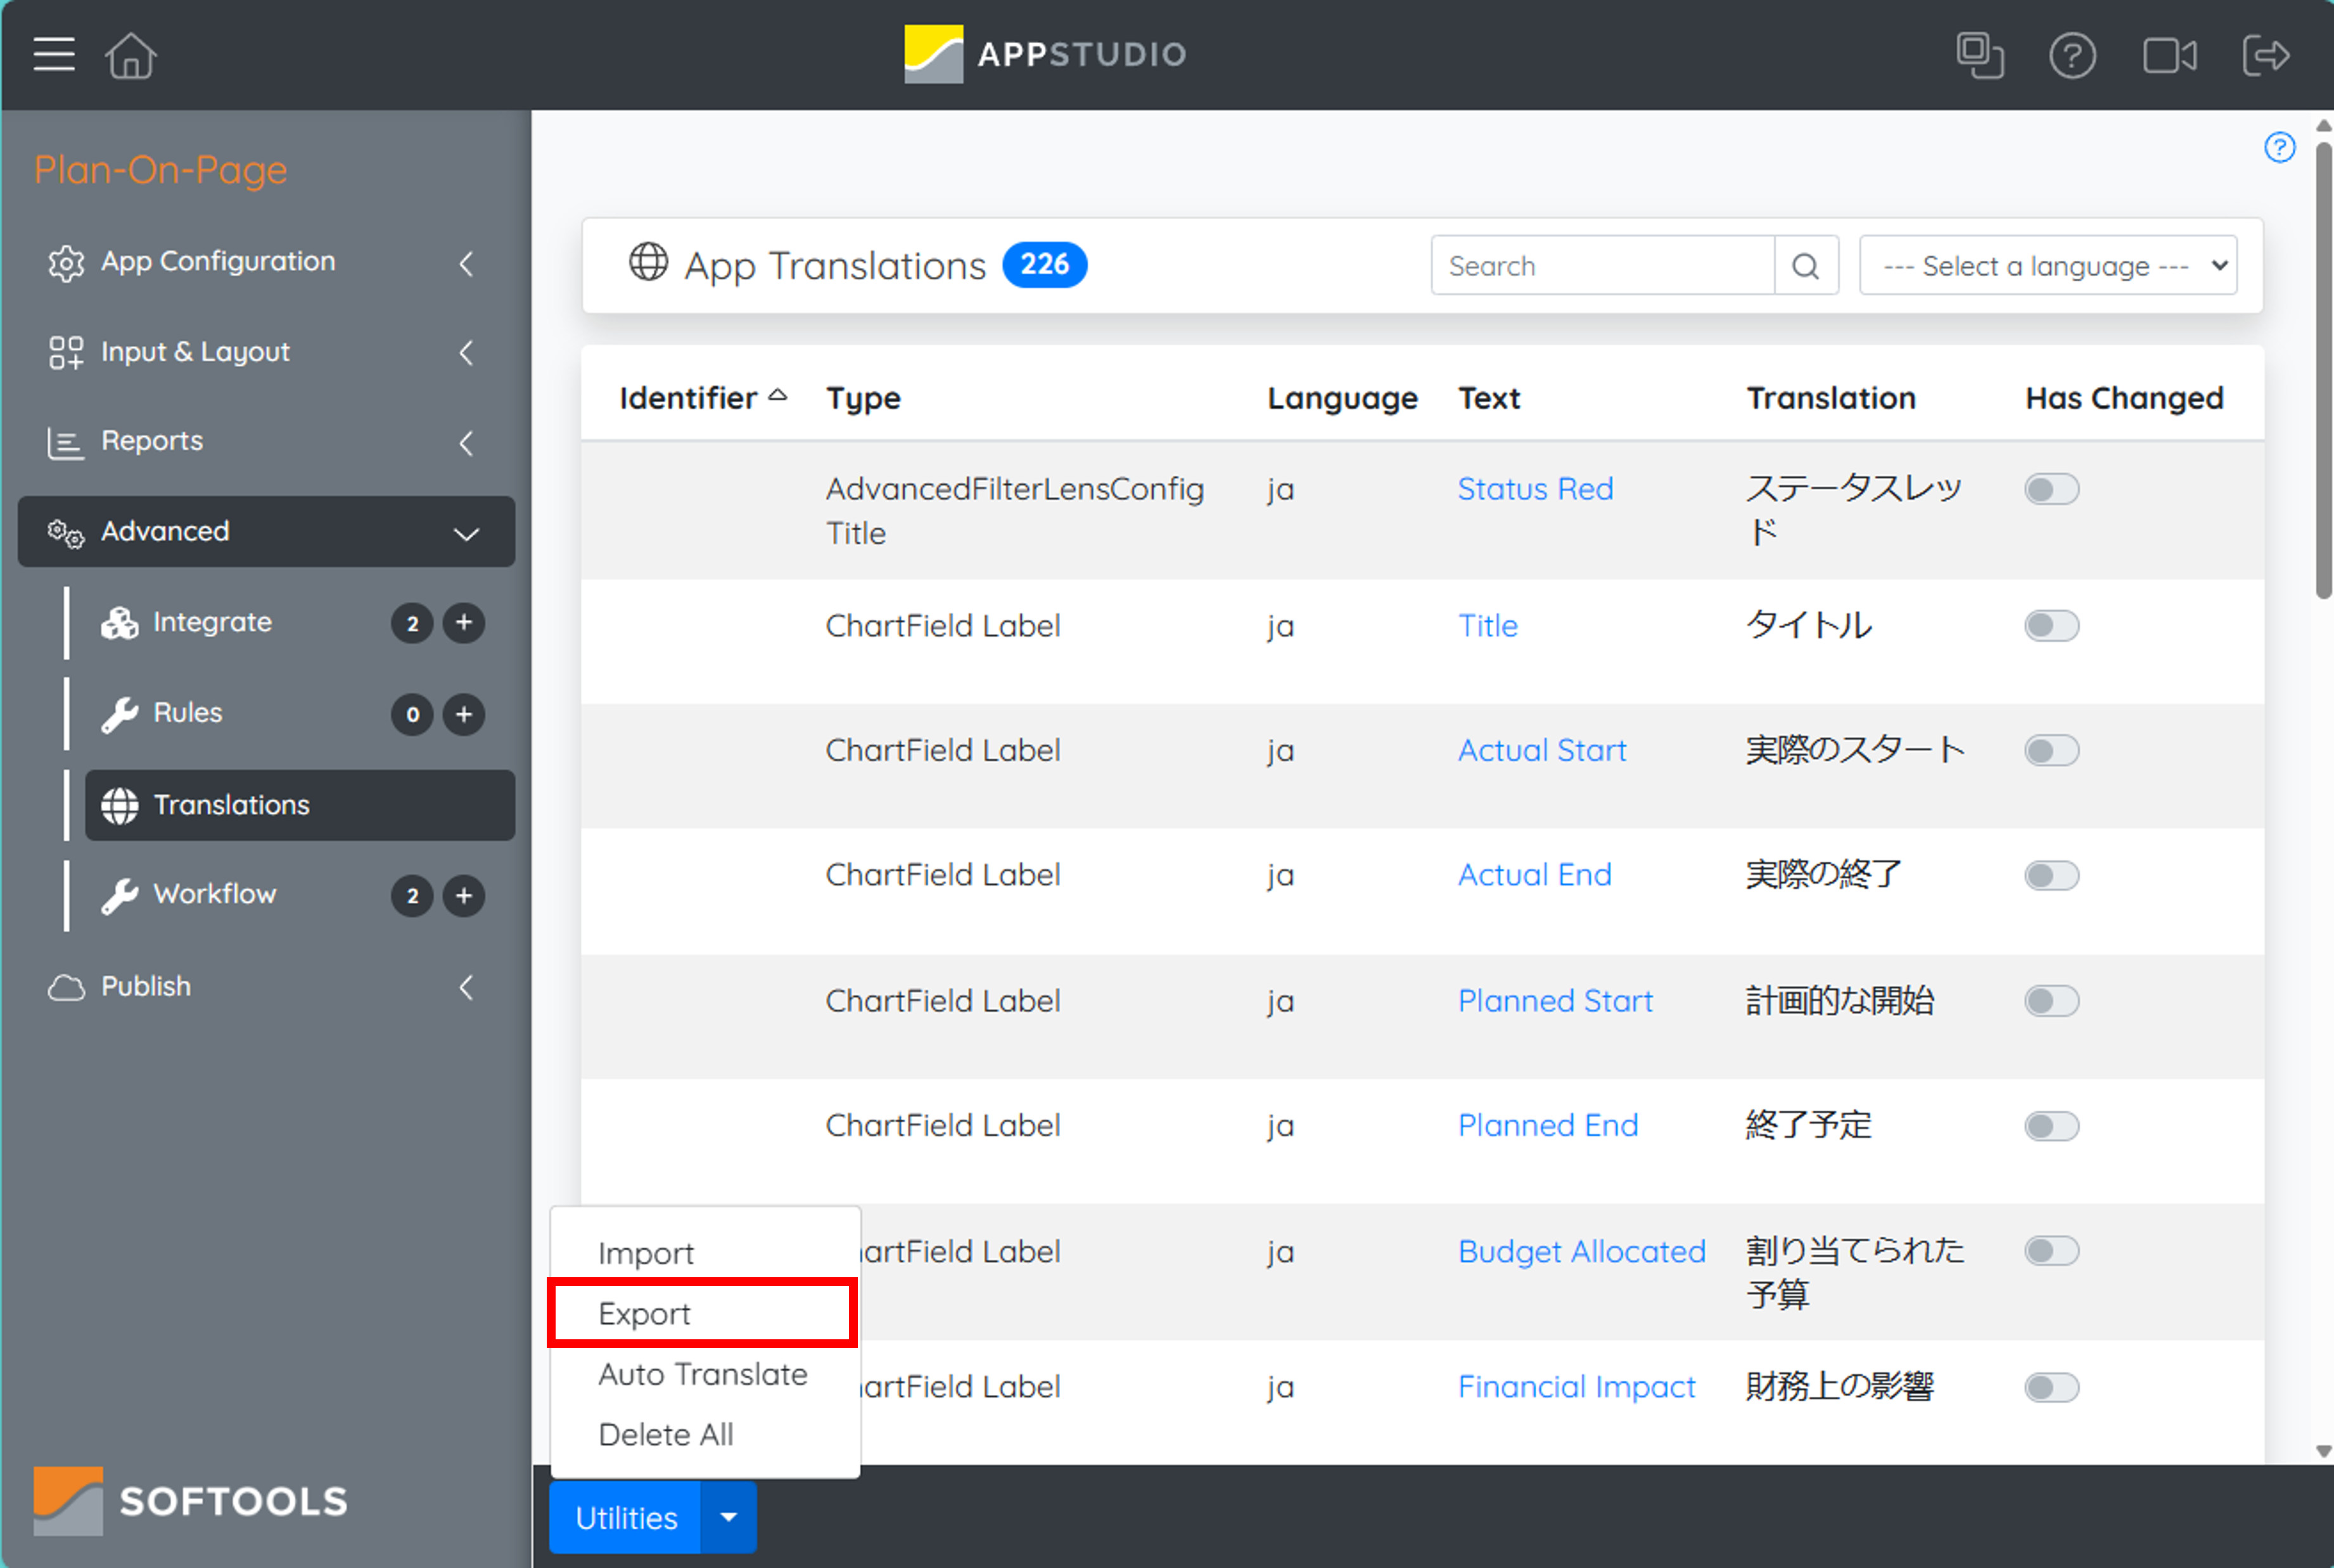Image resolution: width=2334 pixels, height=1568 pixels.
Task: Click the App Translations globe icon
Action: (648, 263)
